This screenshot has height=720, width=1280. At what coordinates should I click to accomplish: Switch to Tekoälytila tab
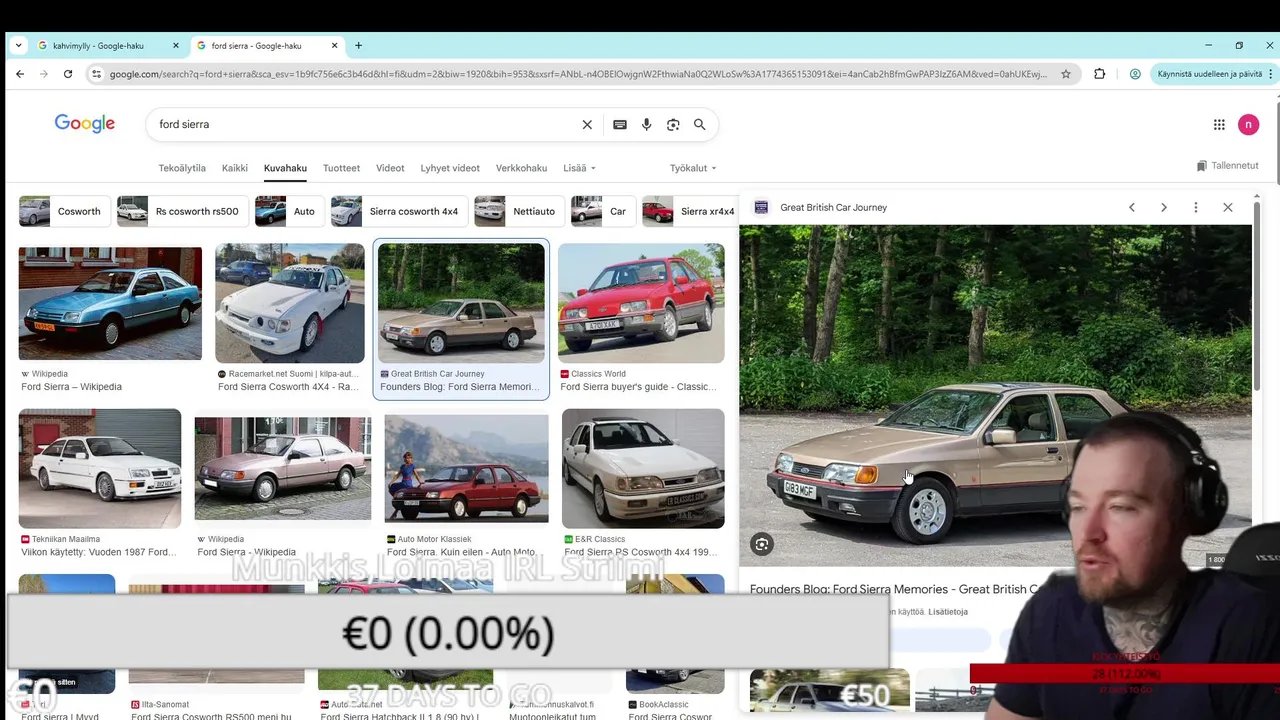(x=182, y=168)
